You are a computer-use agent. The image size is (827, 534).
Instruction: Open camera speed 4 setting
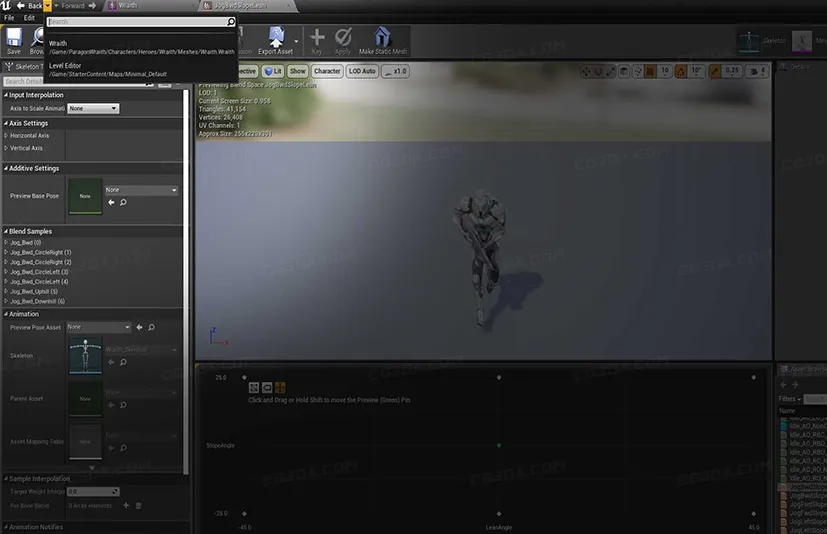point(757,71)
